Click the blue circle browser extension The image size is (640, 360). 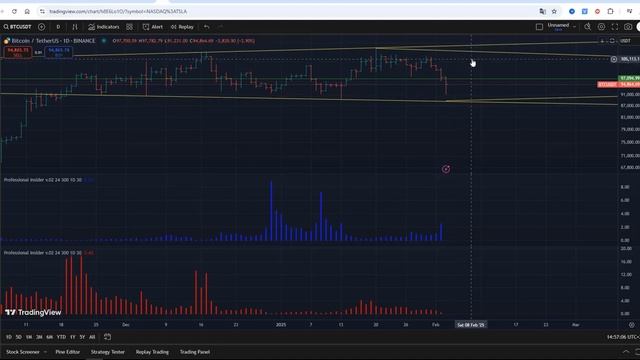coord(572,11)
